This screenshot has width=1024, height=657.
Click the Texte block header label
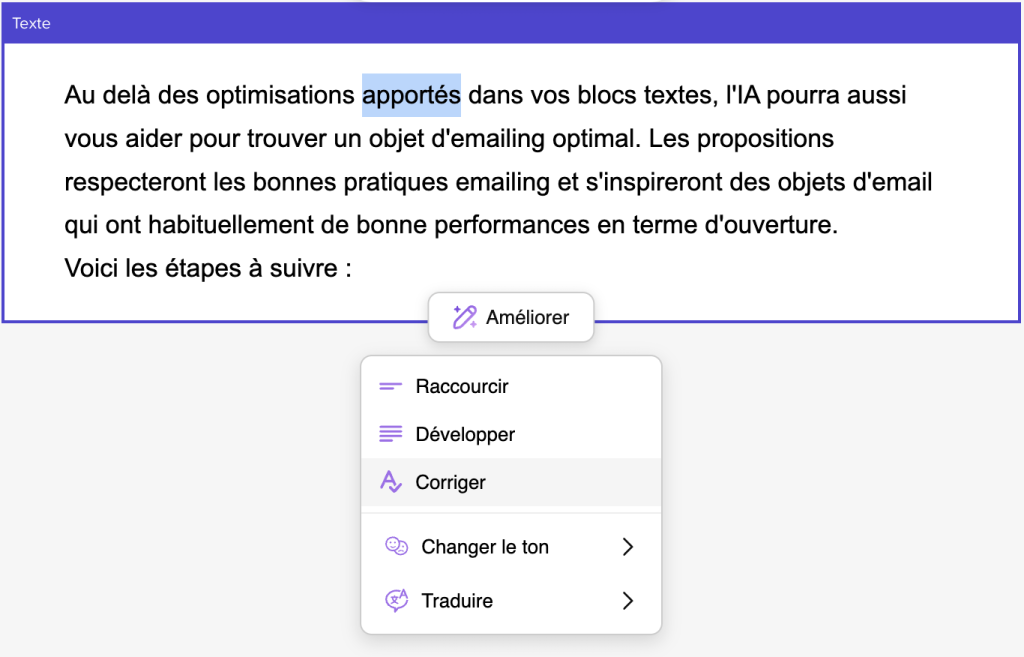(31, 23)
